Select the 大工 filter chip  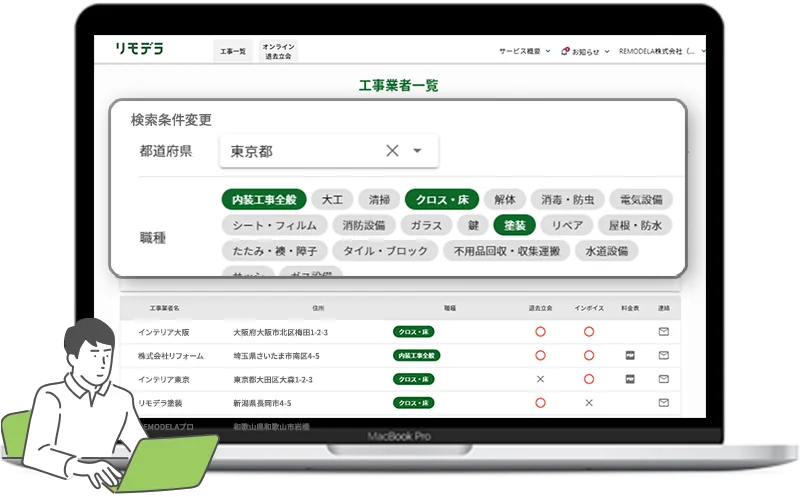coord(332,200)
